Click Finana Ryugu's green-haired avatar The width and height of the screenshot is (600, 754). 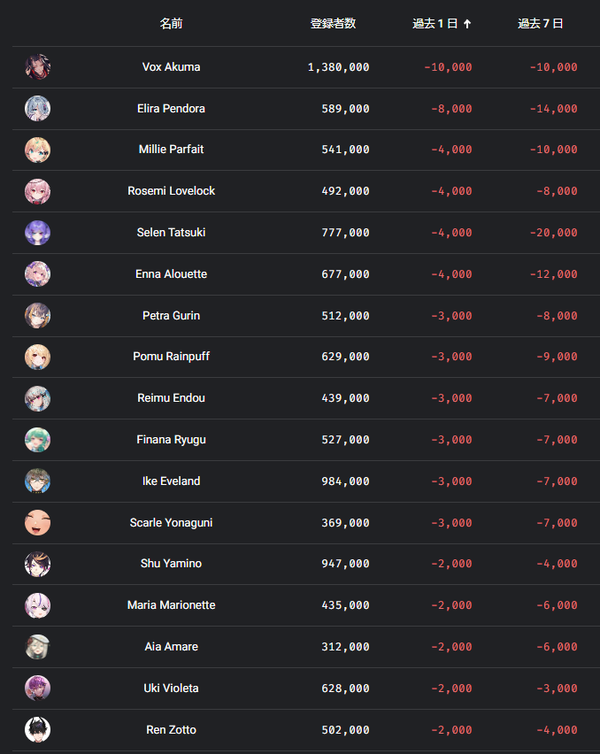[x=38, y=440]
